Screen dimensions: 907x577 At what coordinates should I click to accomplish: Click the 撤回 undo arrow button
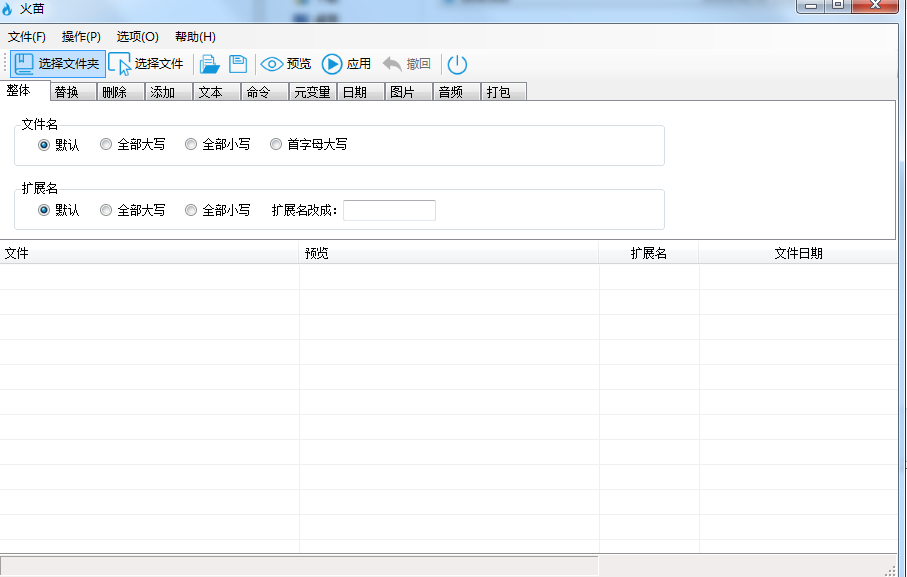click(x=407, y=64)
